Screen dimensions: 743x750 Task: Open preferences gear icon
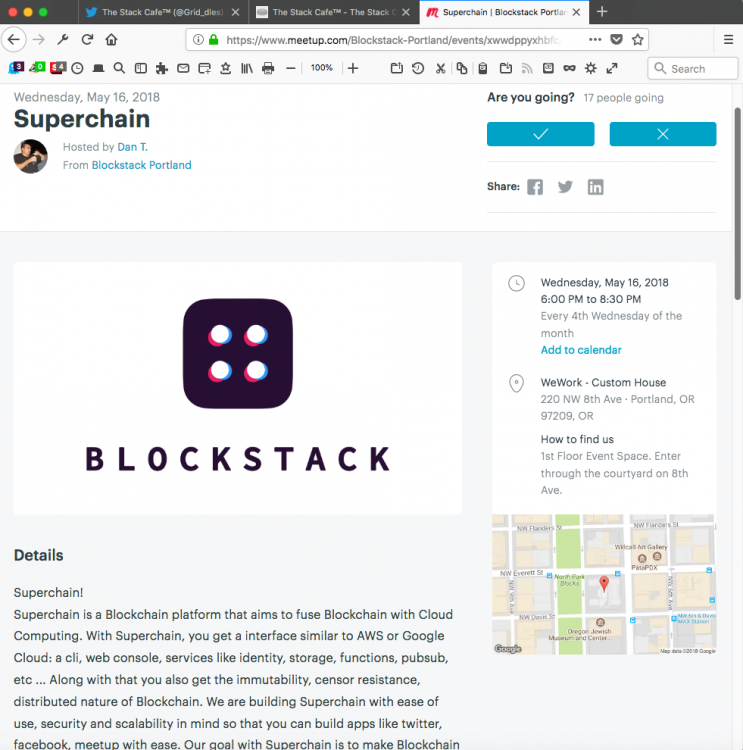coord(591,68)
